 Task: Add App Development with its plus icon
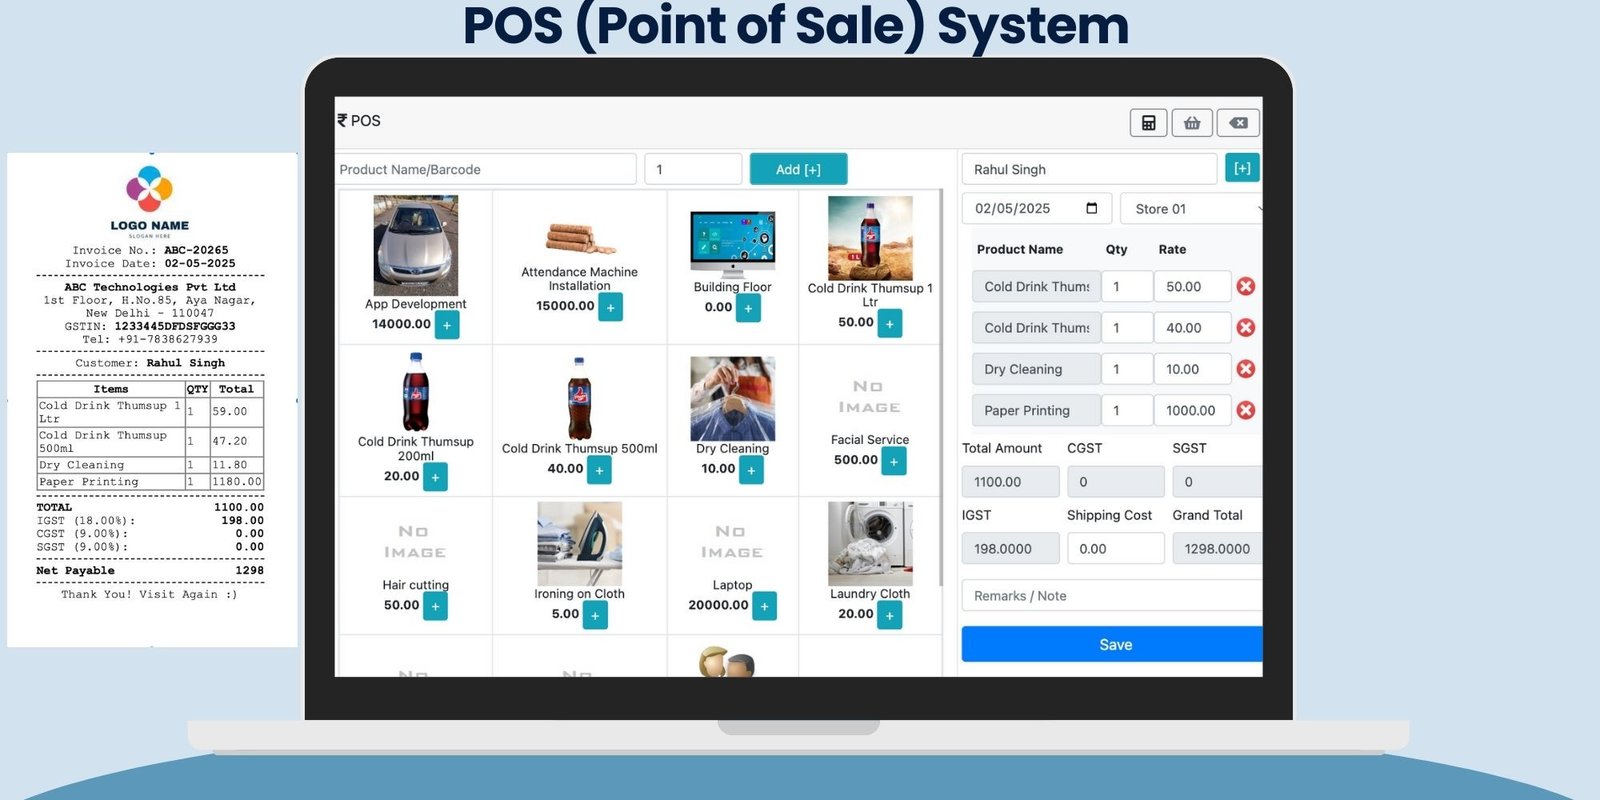coord(447,325)
